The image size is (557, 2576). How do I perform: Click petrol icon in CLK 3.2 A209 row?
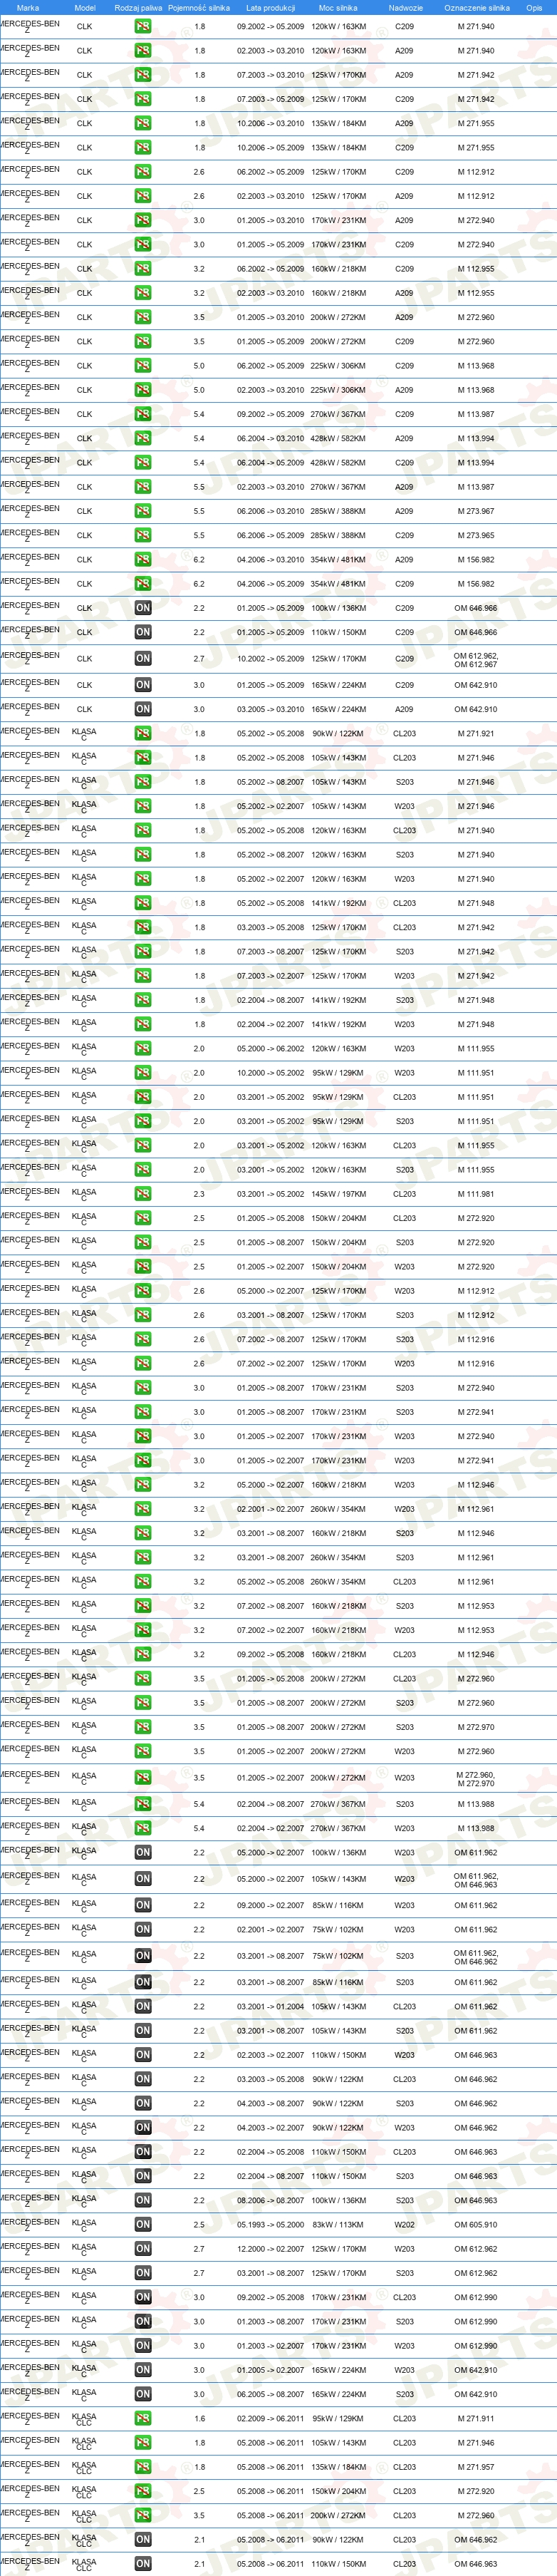143,293
